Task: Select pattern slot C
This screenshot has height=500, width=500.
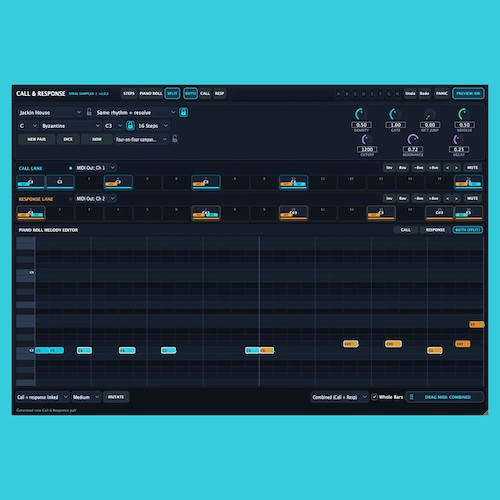Action: pyautogui.click(x=355, y=94)
